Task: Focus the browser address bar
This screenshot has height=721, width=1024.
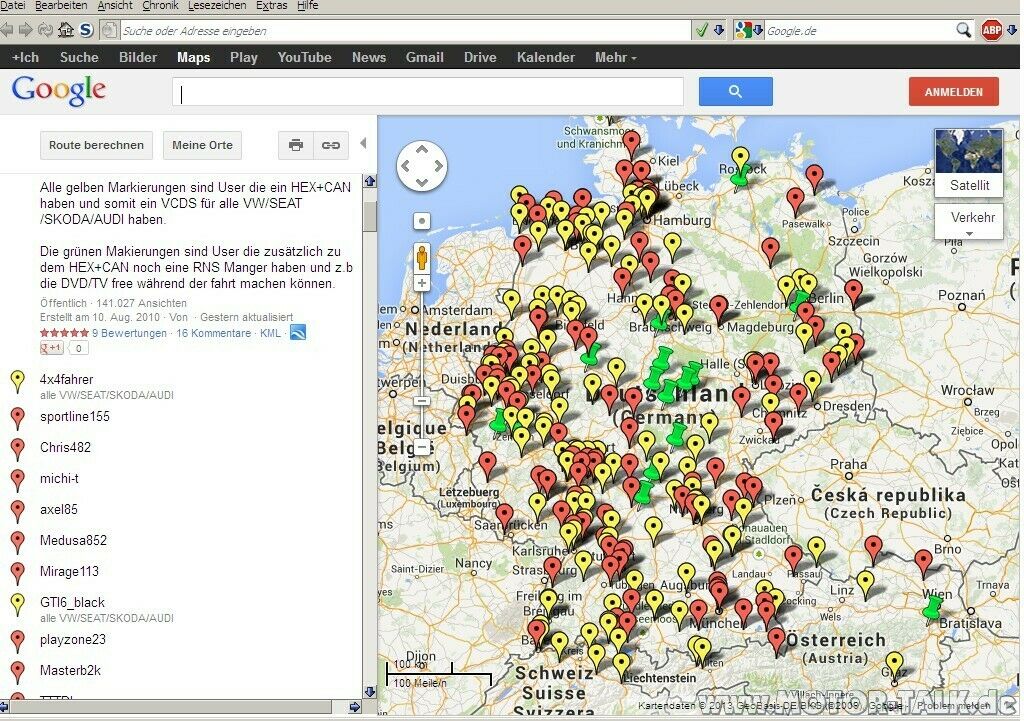Action: tap(406, 31)
